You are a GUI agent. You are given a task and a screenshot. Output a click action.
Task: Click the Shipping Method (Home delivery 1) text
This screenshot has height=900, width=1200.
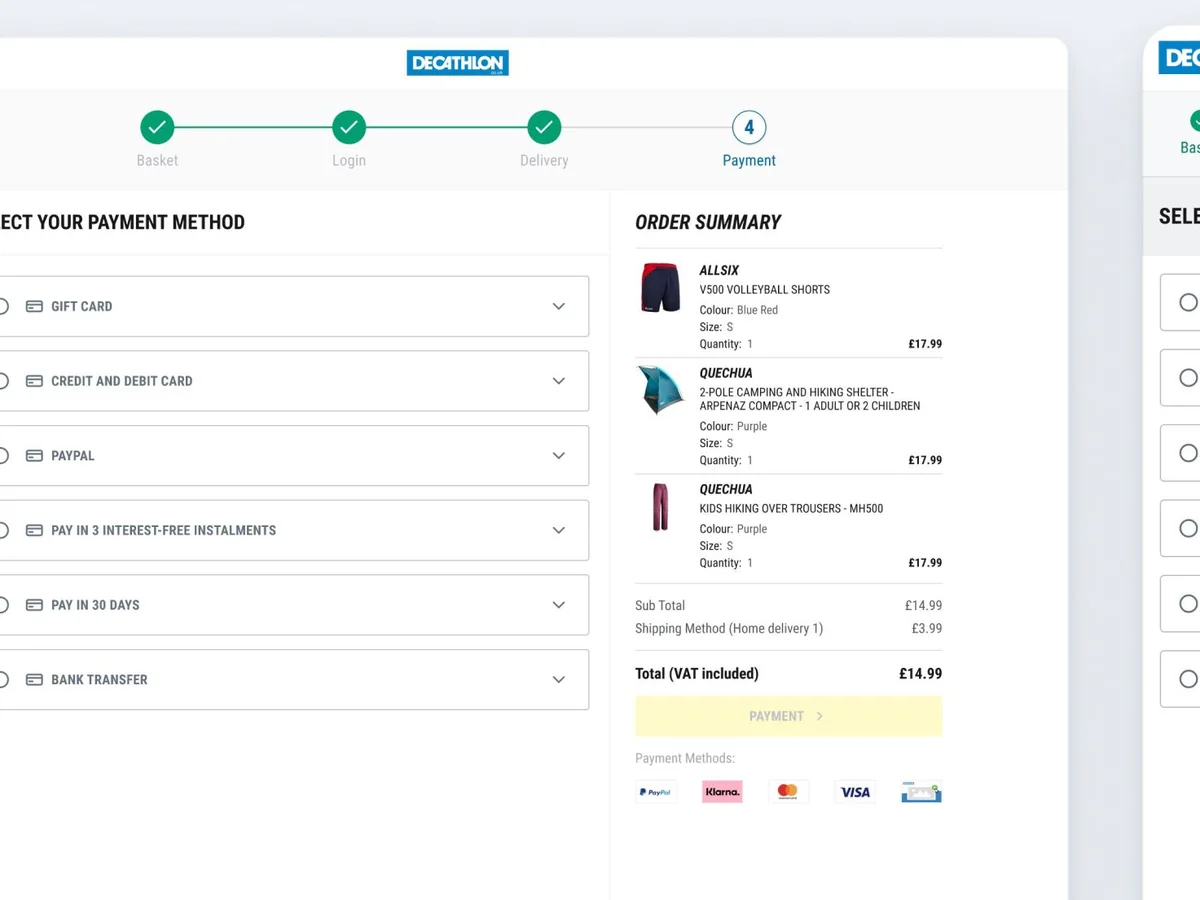(729, 628)
